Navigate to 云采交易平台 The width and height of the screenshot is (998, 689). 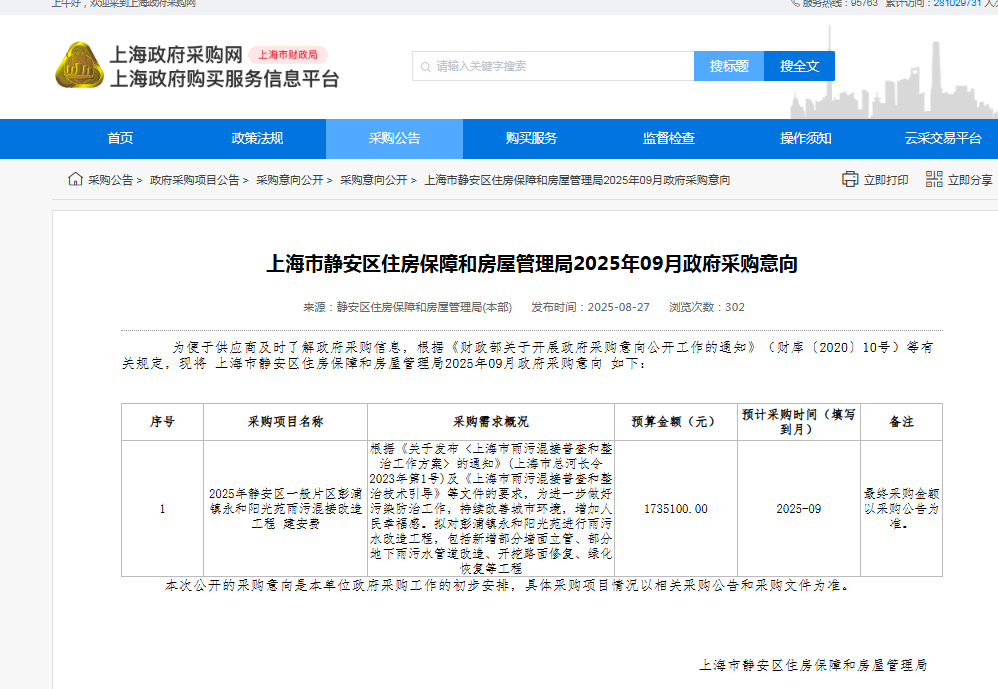pos(942,139)
